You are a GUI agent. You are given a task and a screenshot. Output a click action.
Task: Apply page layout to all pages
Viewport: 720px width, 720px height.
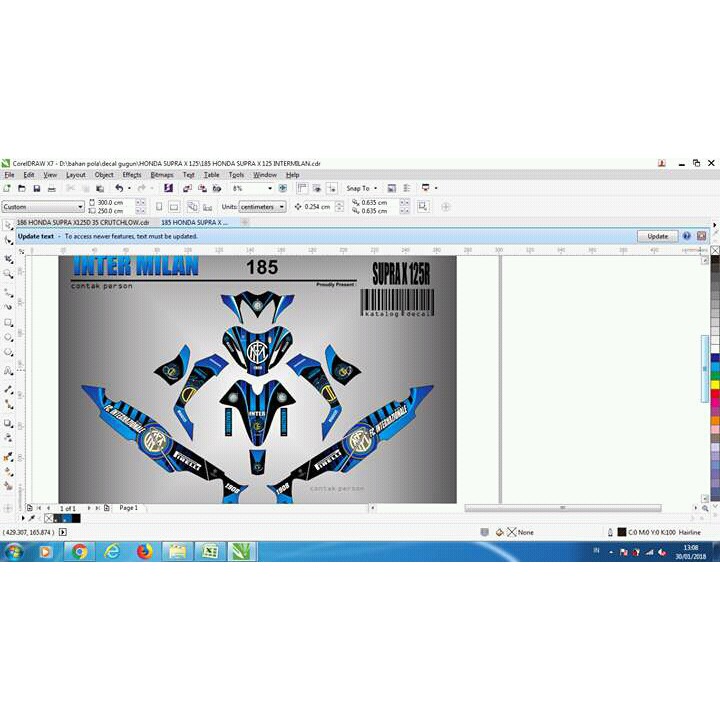tap(193, 207)
